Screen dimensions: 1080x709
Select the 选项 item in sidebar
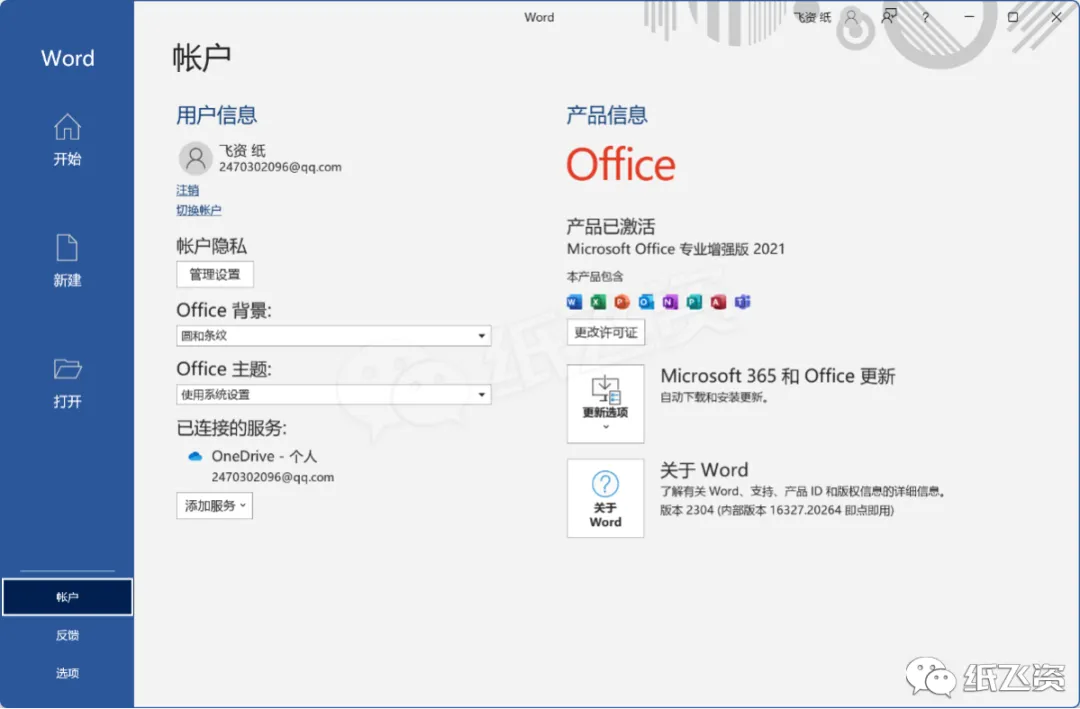point(67,673)
